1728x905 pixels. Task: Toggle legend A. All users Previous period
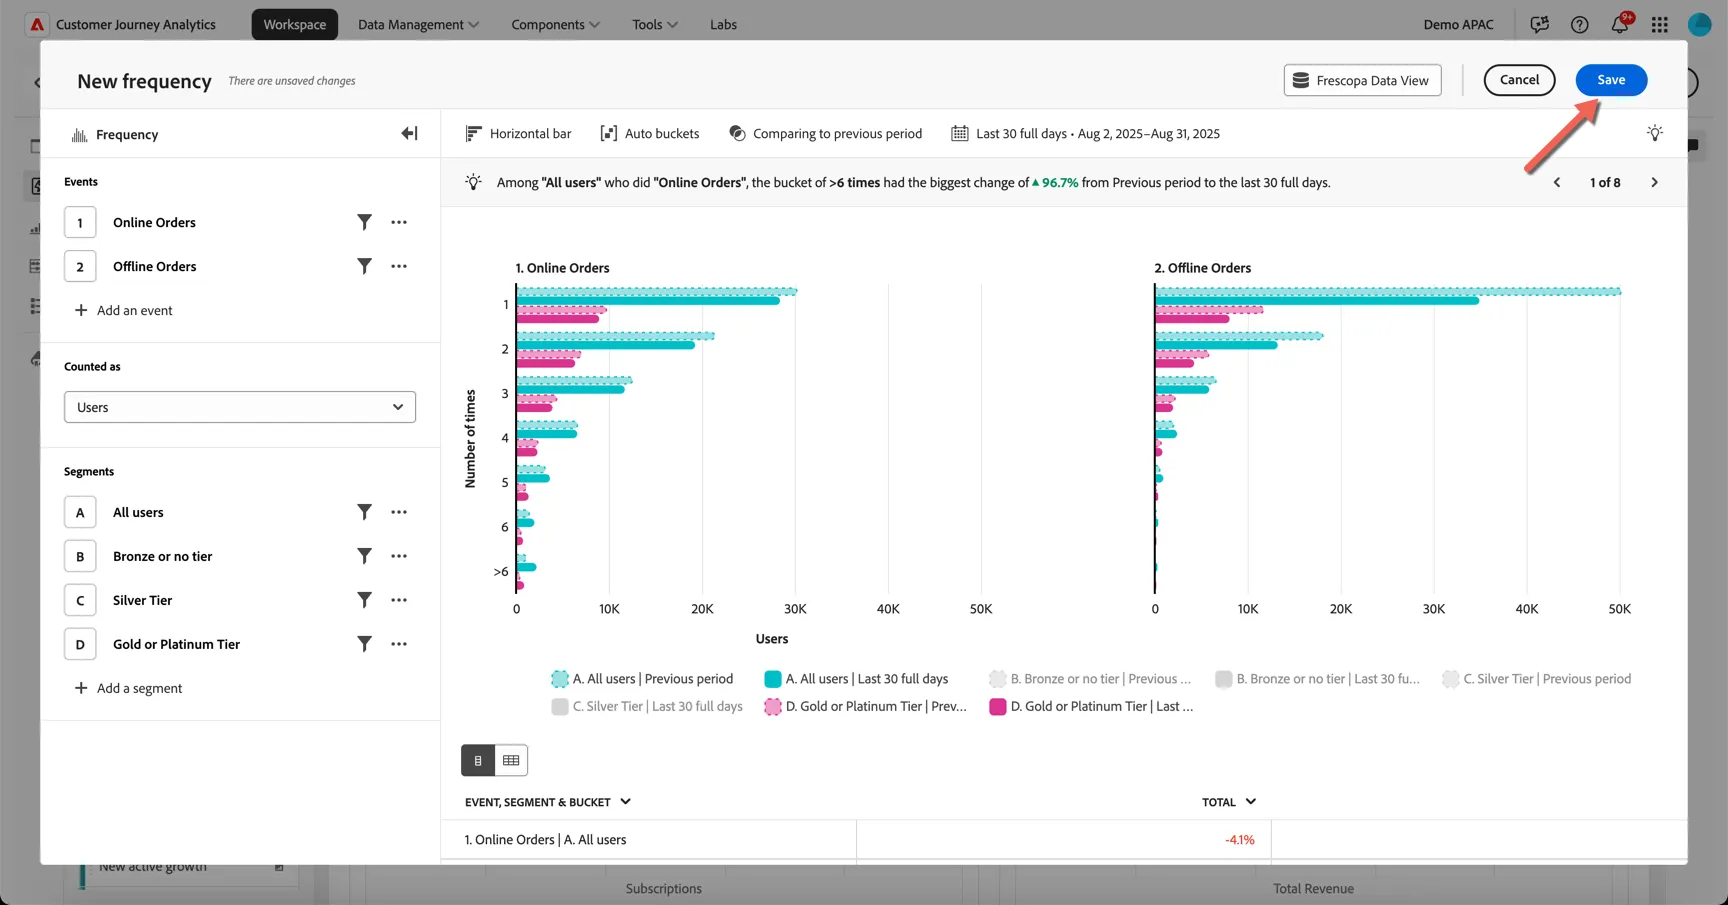[642, 679]
